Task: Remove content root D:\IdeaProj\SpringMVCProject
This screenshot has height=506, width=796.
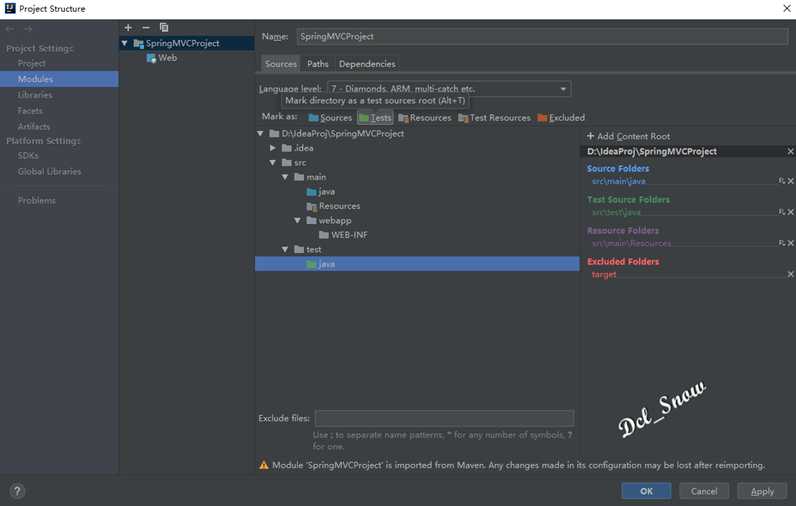Action: [x=790, y=151]
